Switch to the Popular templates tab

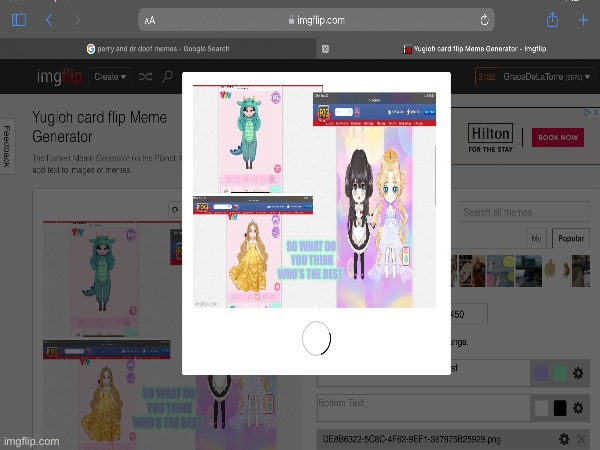571,238
